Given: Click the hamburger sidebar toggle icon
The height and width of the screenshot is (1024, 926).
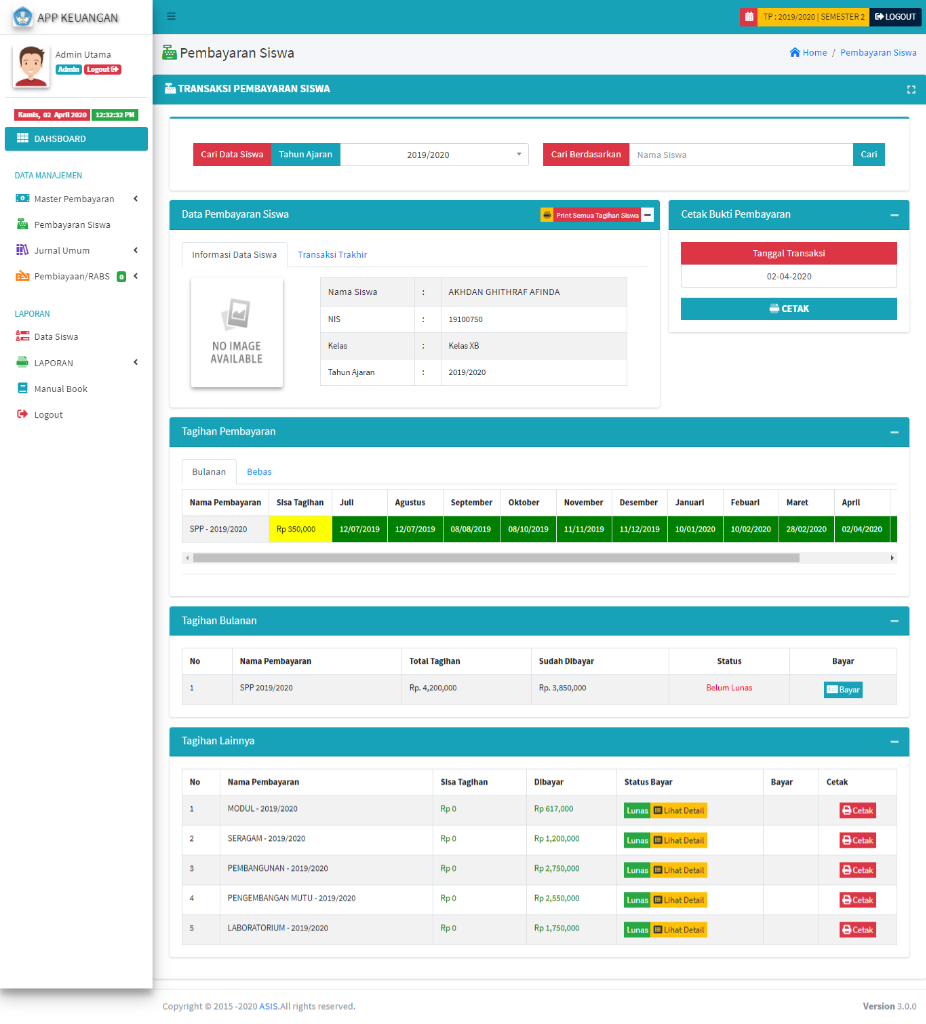Looking at the screenshot, I should pos(171,17).
